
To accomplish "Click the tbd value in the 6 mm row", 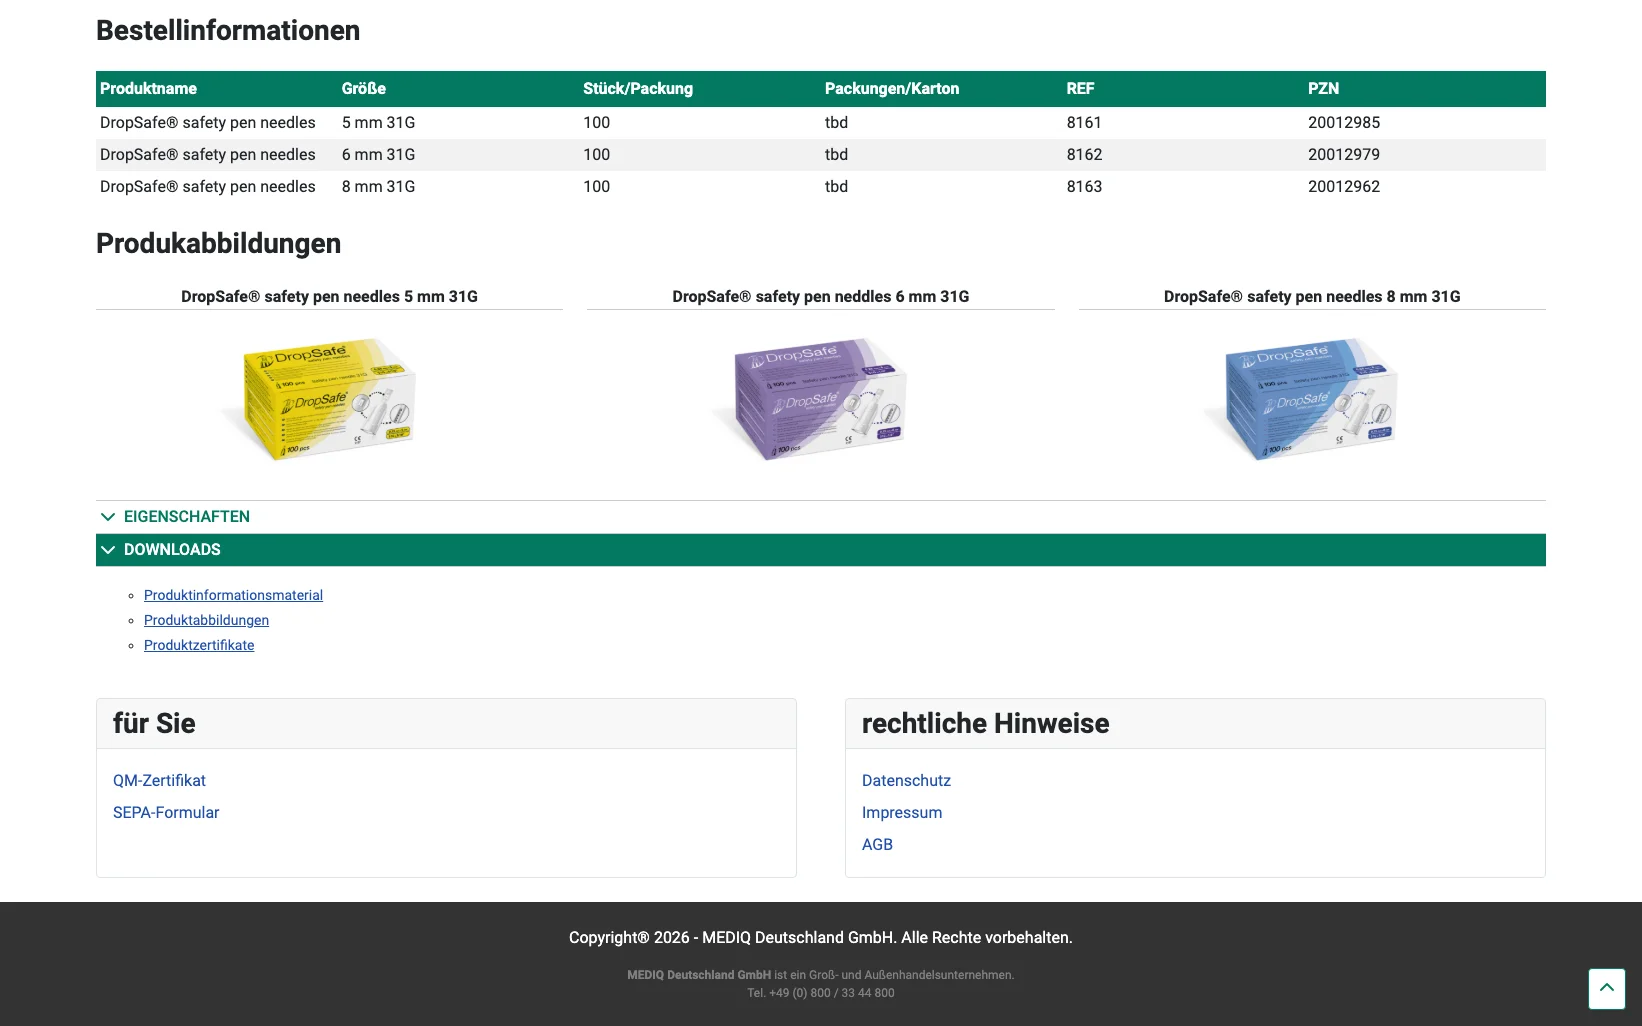I will (x=836, y=154).
